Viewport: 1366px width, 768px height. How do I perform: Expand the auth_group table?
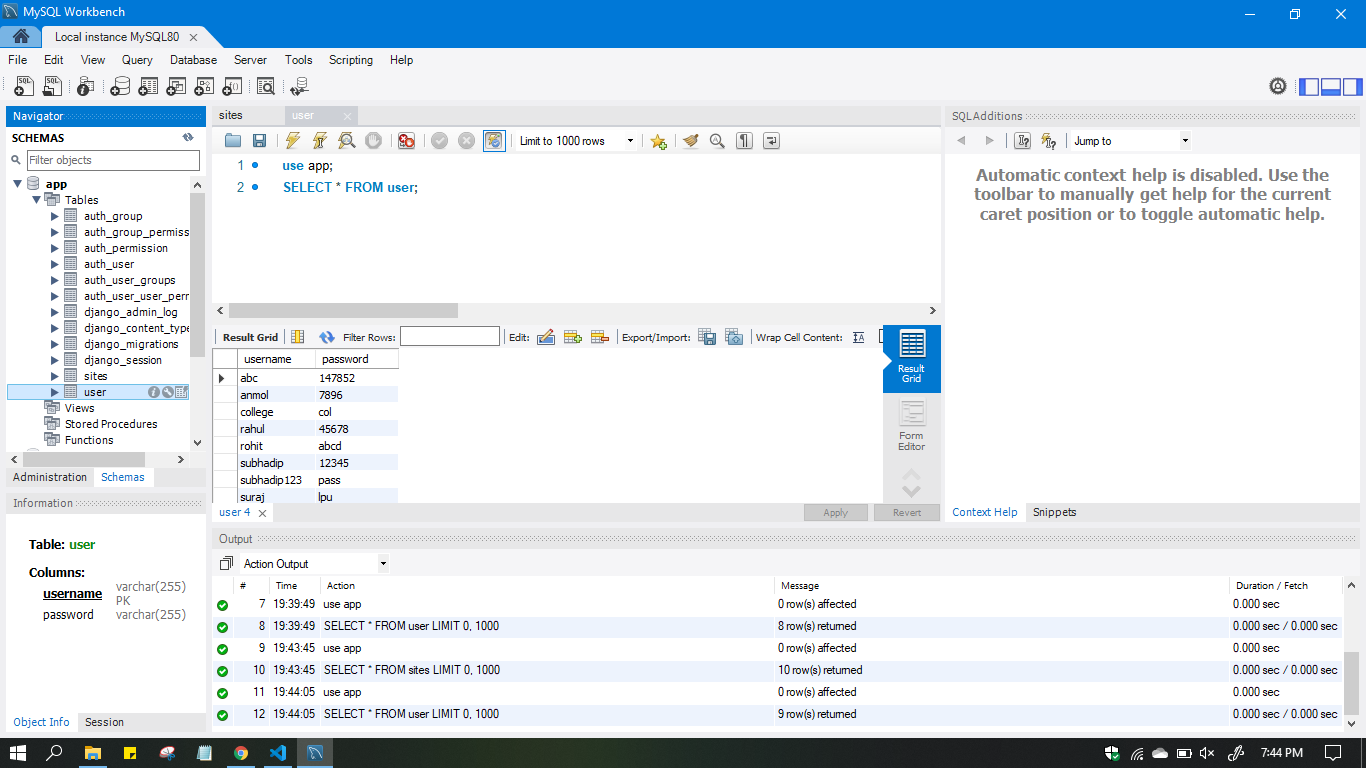[x=55, y=216]
